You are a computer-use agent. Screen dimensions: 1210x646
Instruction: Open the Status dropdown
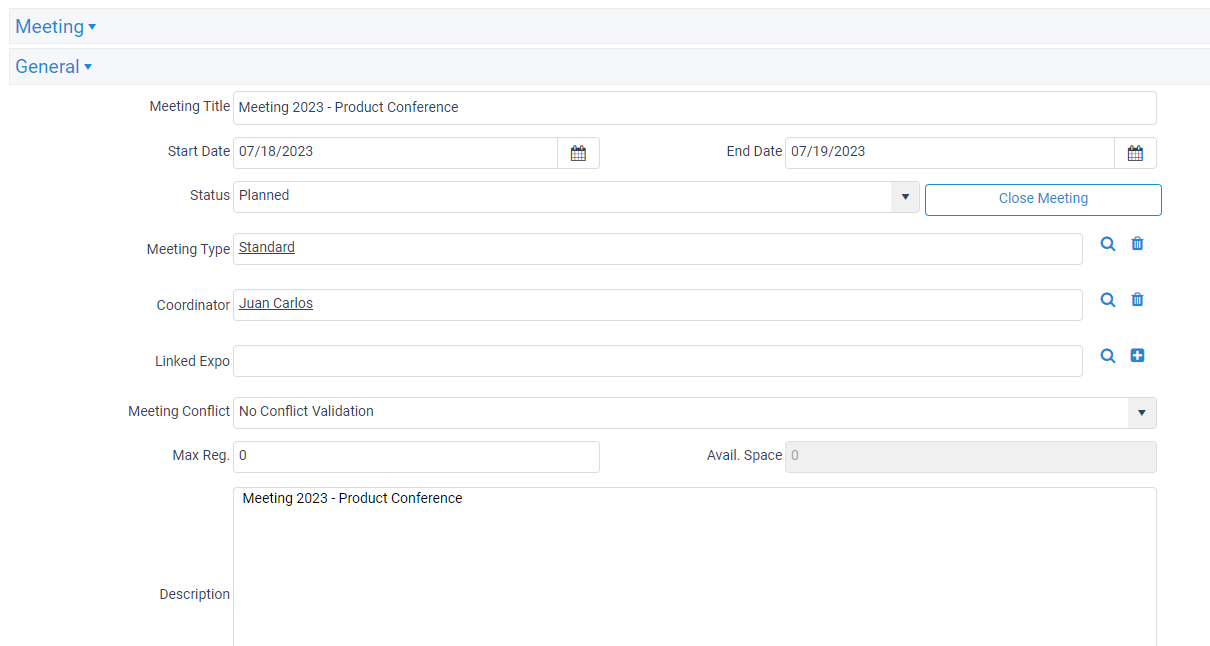(x=905, y=196)
